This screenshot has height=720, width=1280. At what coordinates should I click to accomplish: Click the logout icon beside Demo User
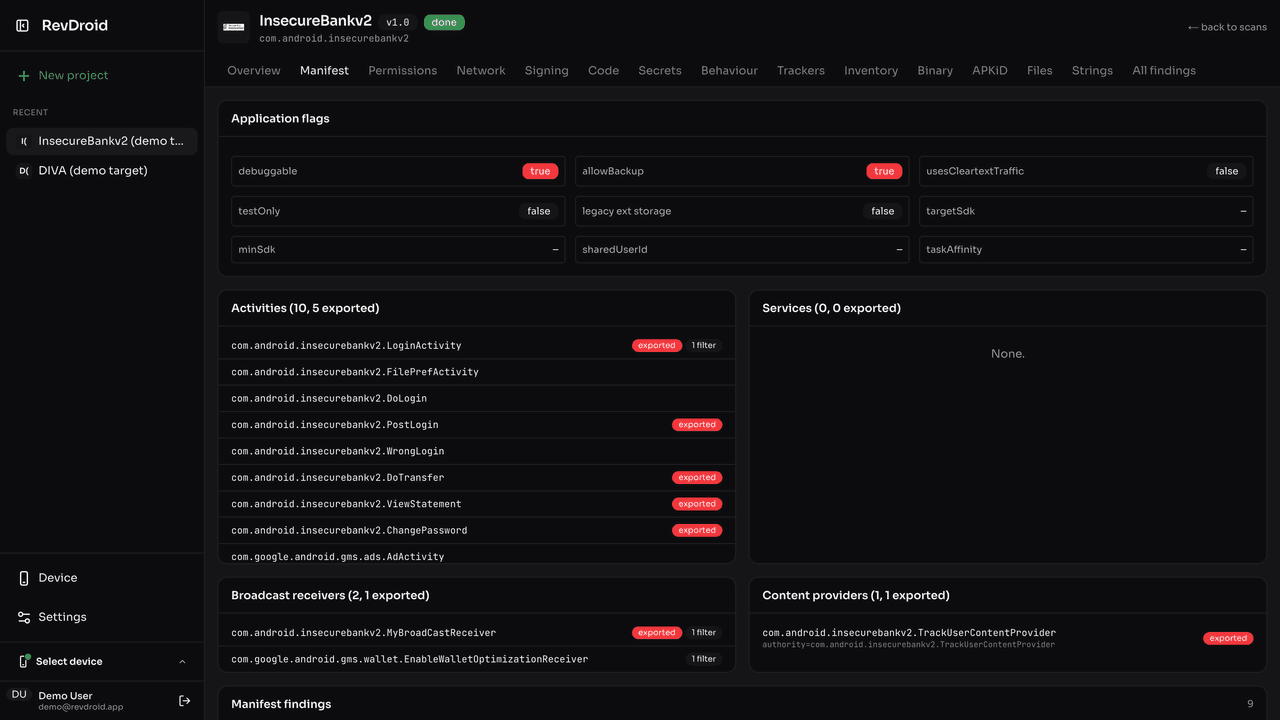(184, 701)
